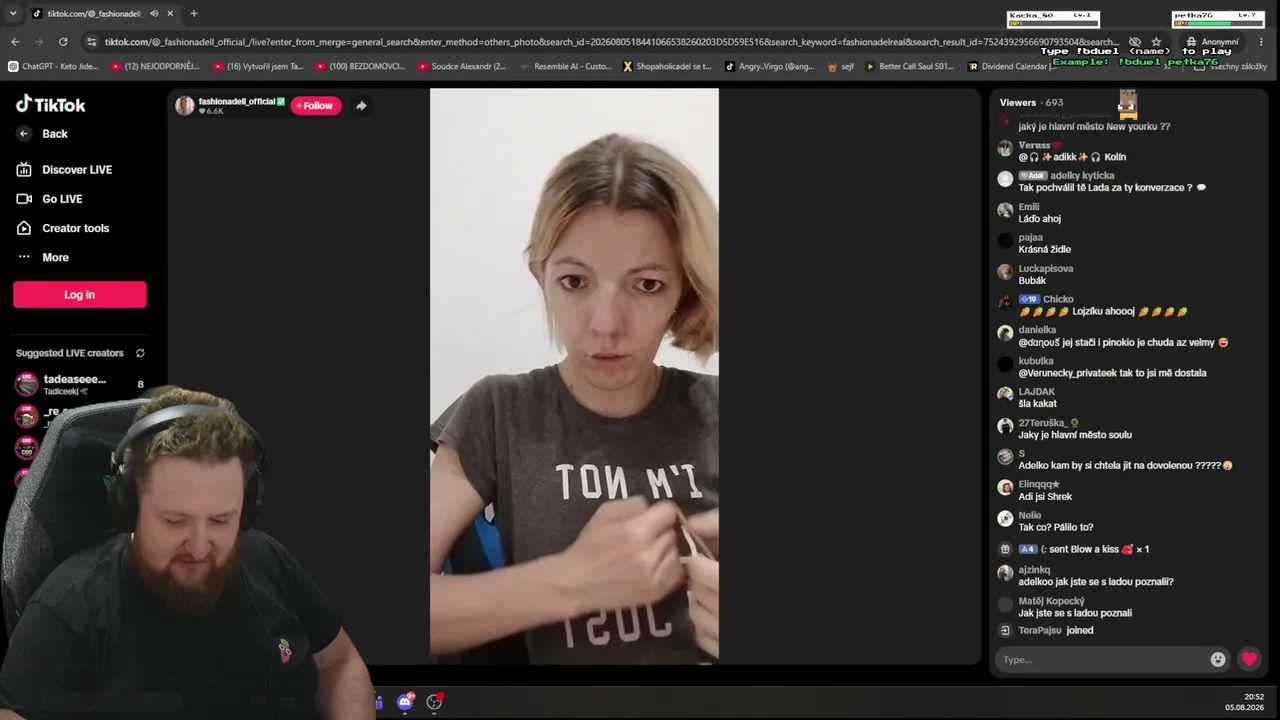Open fashionadell_official profile avatar
This screenshot has height=720, width=1280.
click(185, 106)
